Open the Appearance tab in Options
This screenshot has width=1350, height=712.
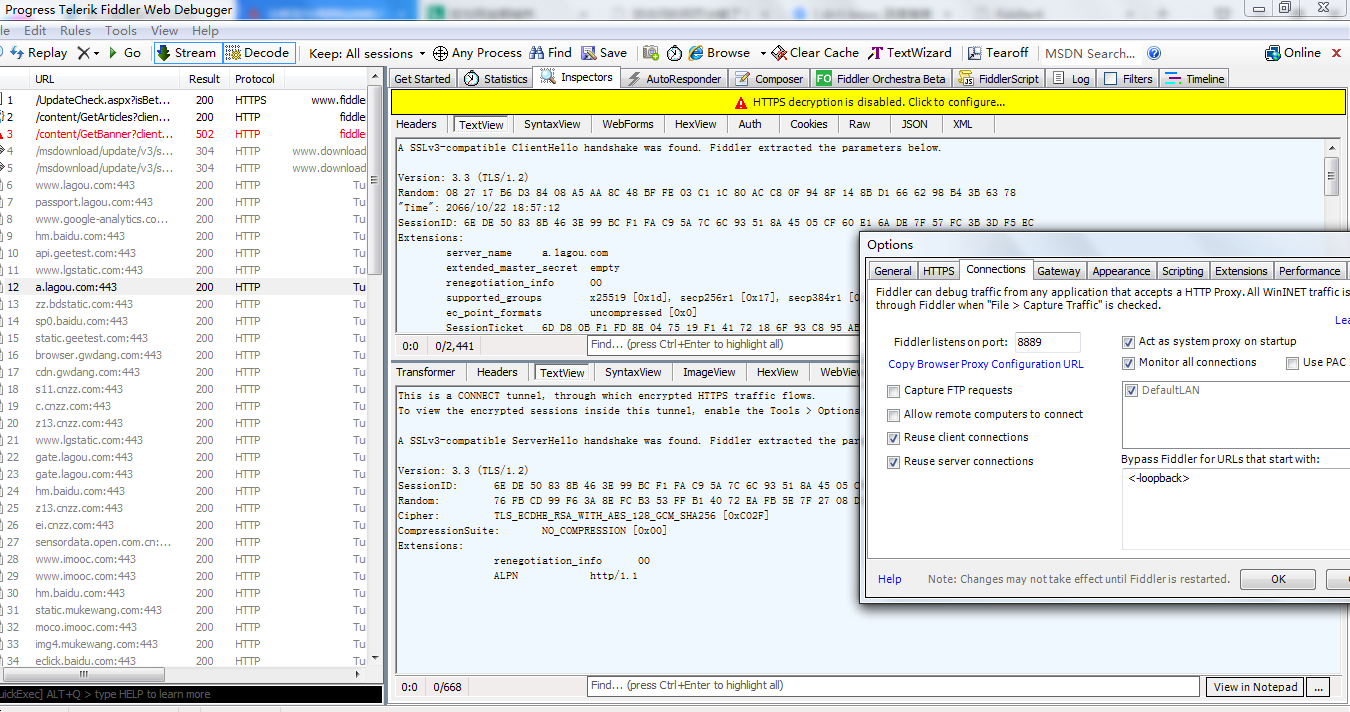1121,271
